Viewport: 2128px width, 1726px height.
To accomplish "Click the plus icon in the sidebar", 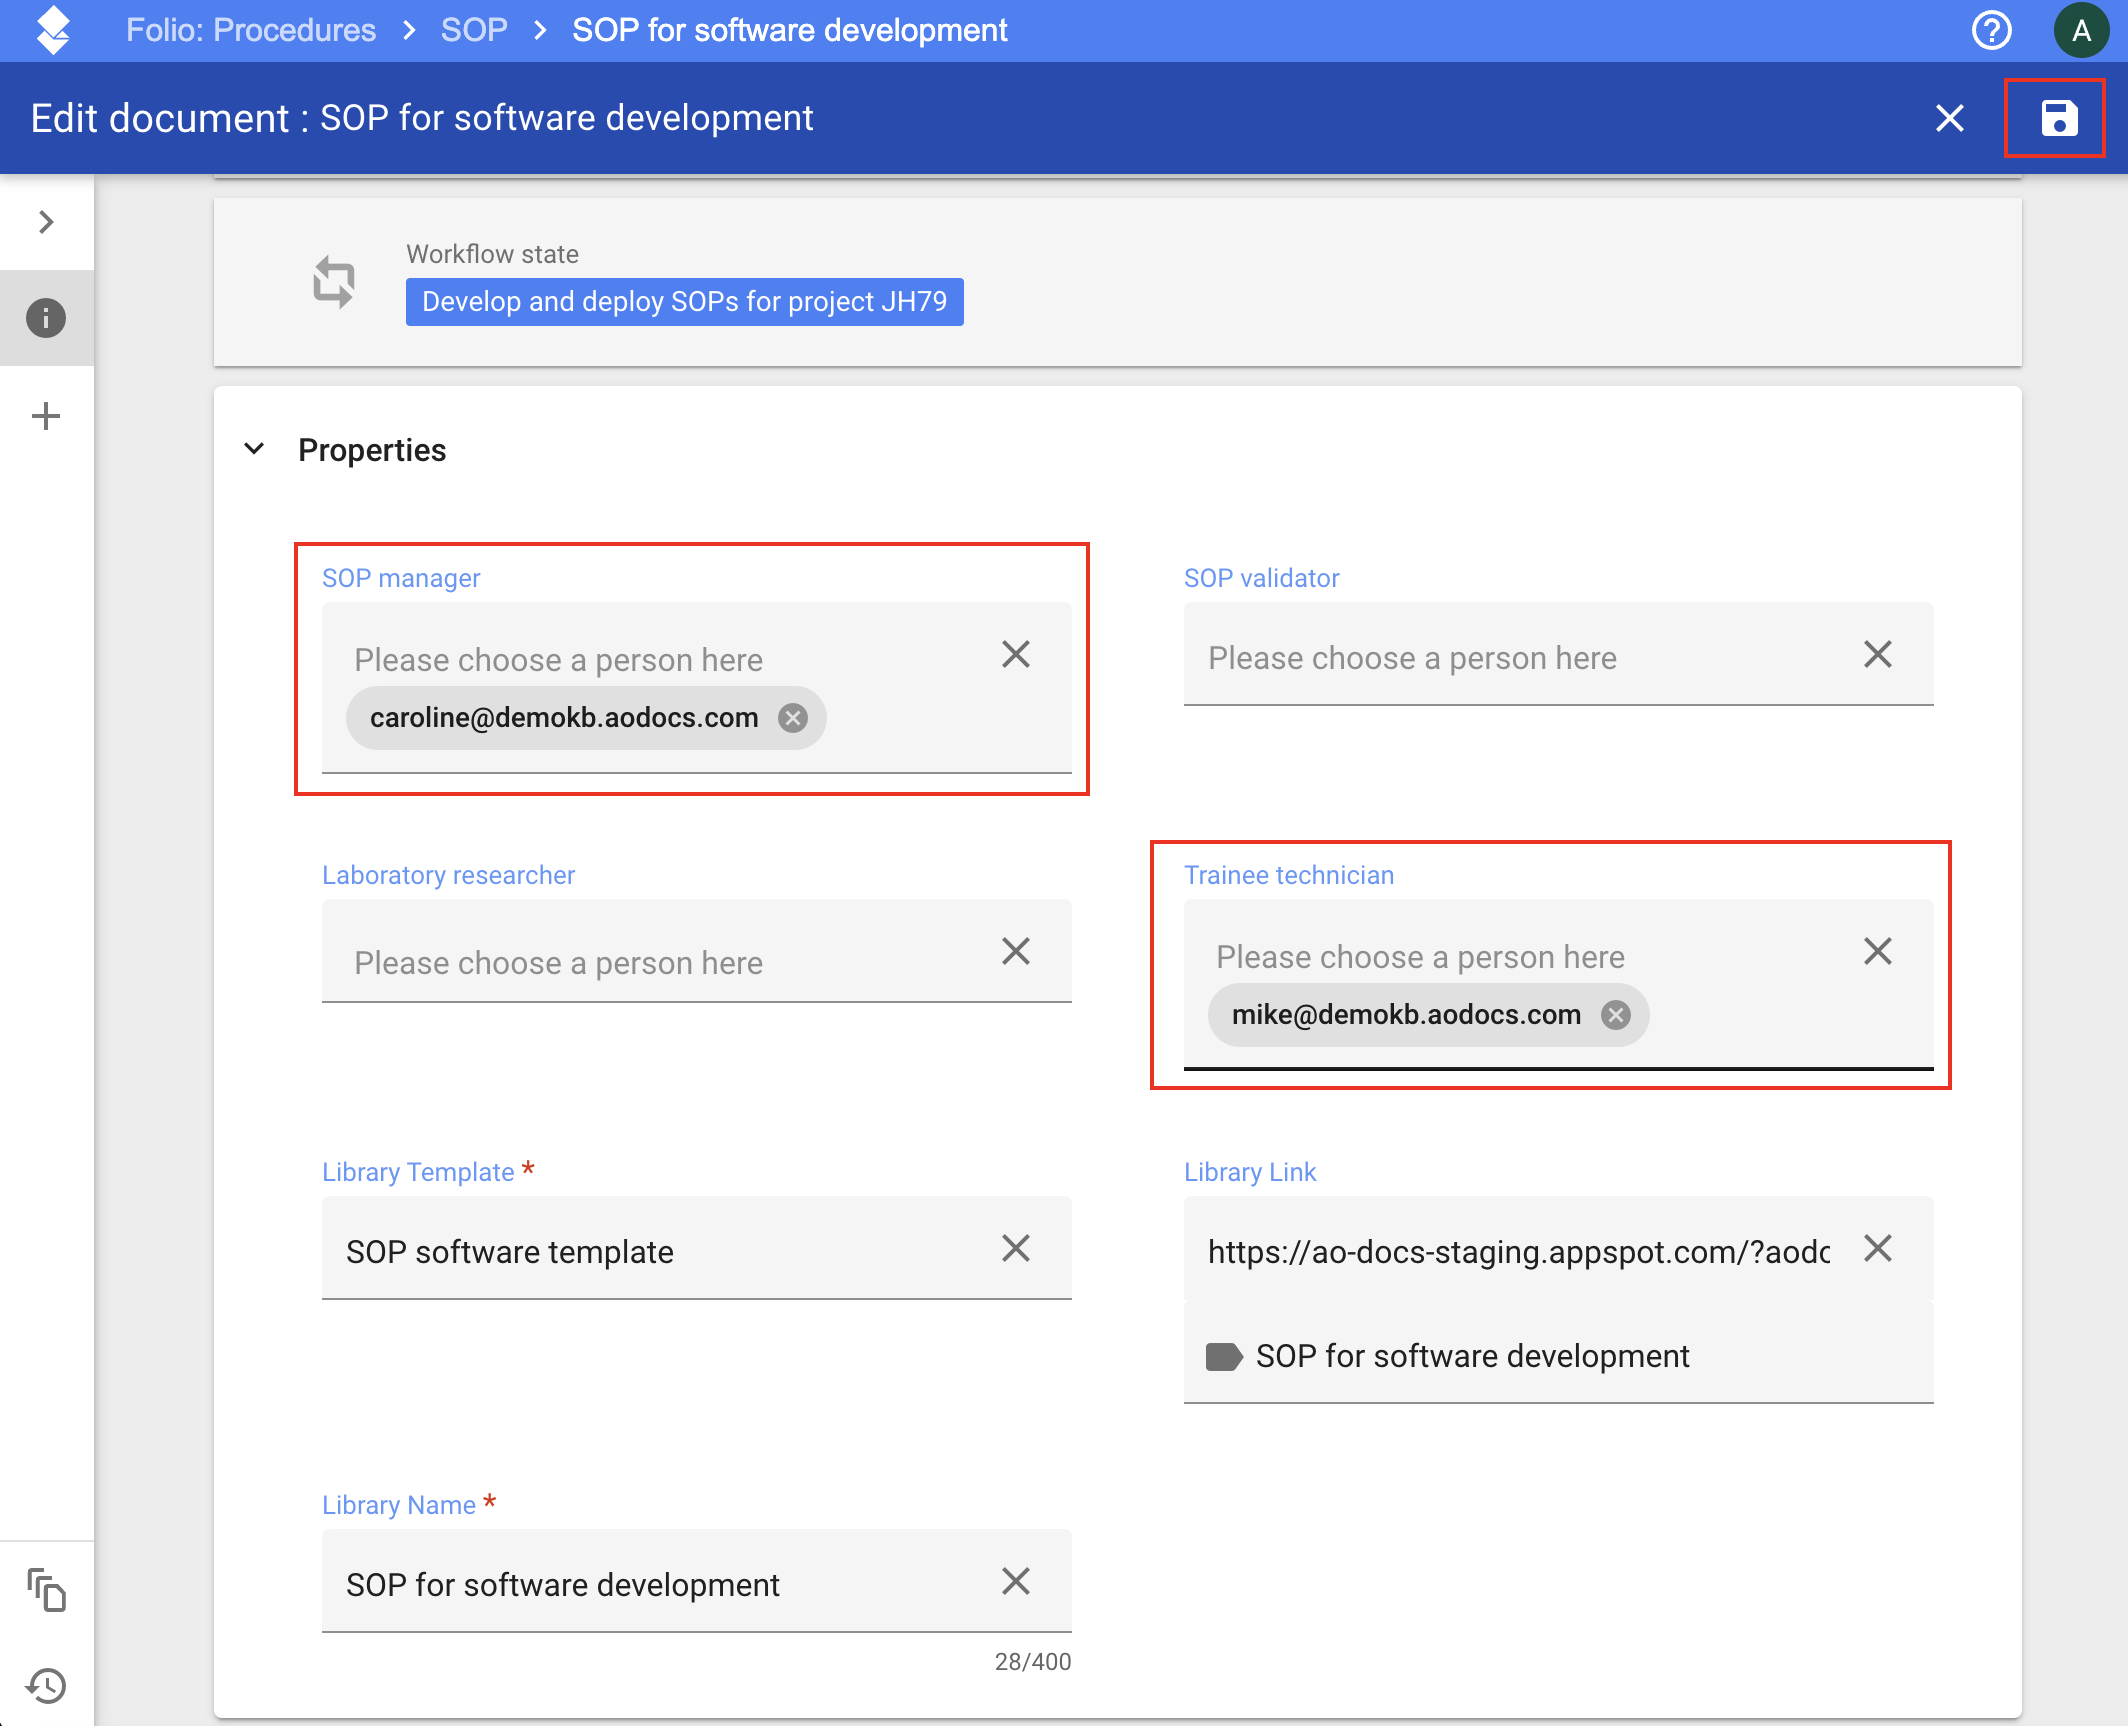I will click(x=46, y=416).
